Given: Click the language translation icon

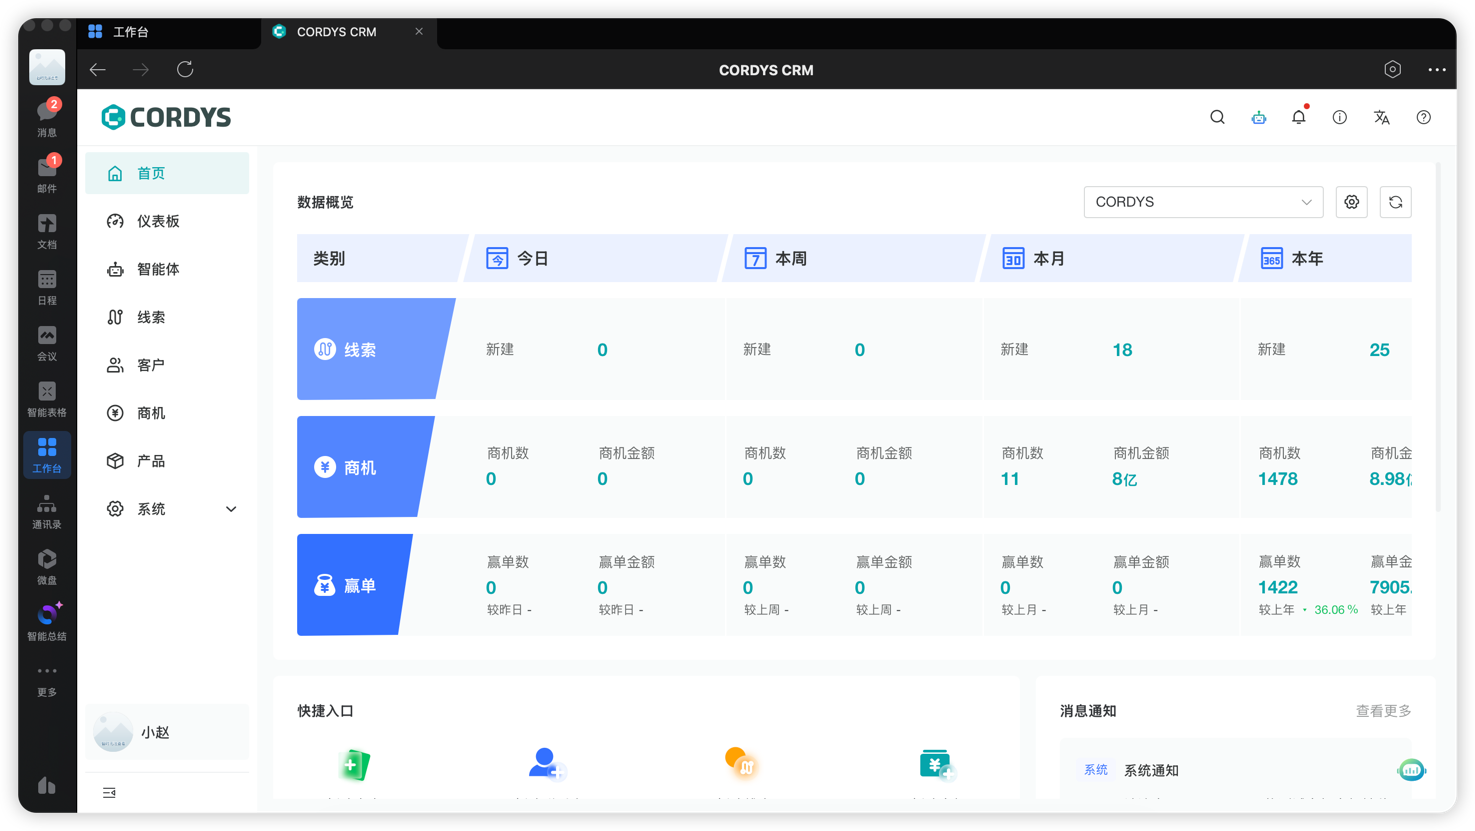Looking at the screenshot, I should tap(1381, 117).
